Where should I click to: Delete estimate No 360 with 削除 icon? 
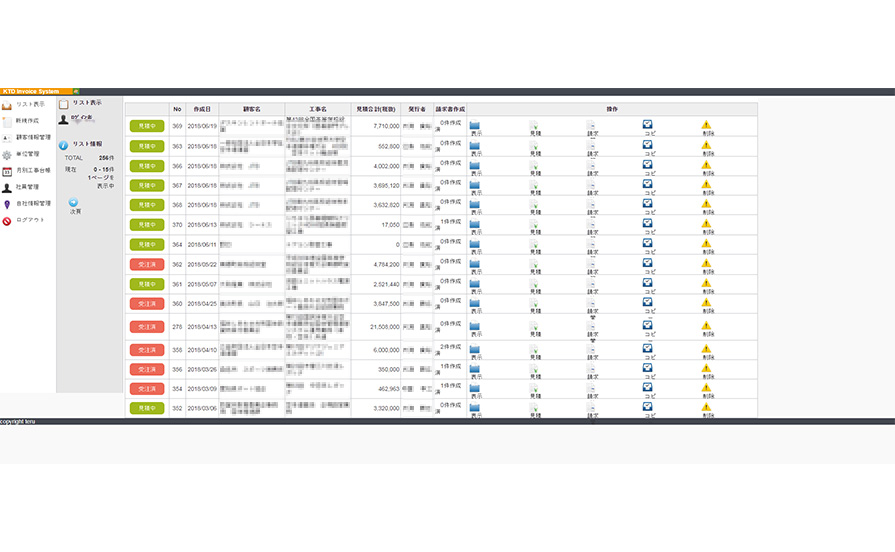tap(707, 304)
